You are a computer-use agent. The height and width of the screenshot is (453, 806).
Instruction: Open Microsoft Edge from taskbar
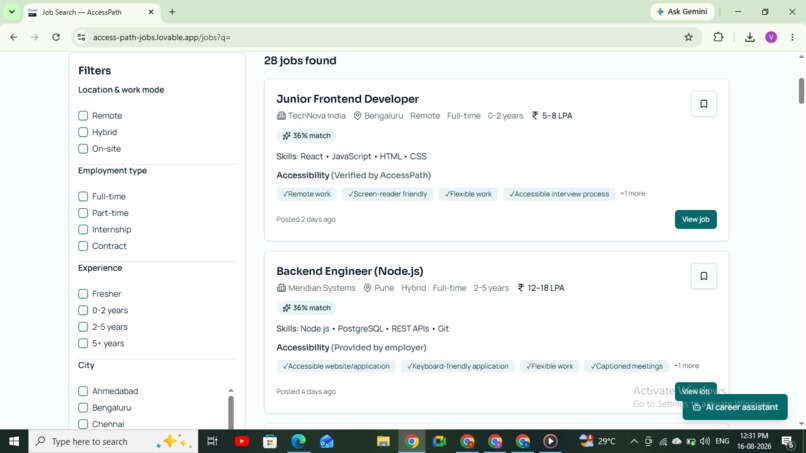tap(298, 441)
